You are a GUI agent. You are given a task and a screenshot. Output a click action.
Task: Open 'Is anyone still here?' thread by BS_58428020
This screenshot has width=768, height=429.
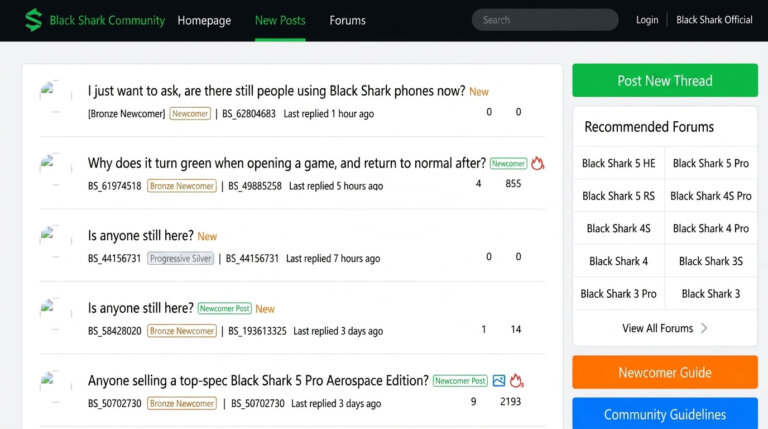click(x=141, y=308)
